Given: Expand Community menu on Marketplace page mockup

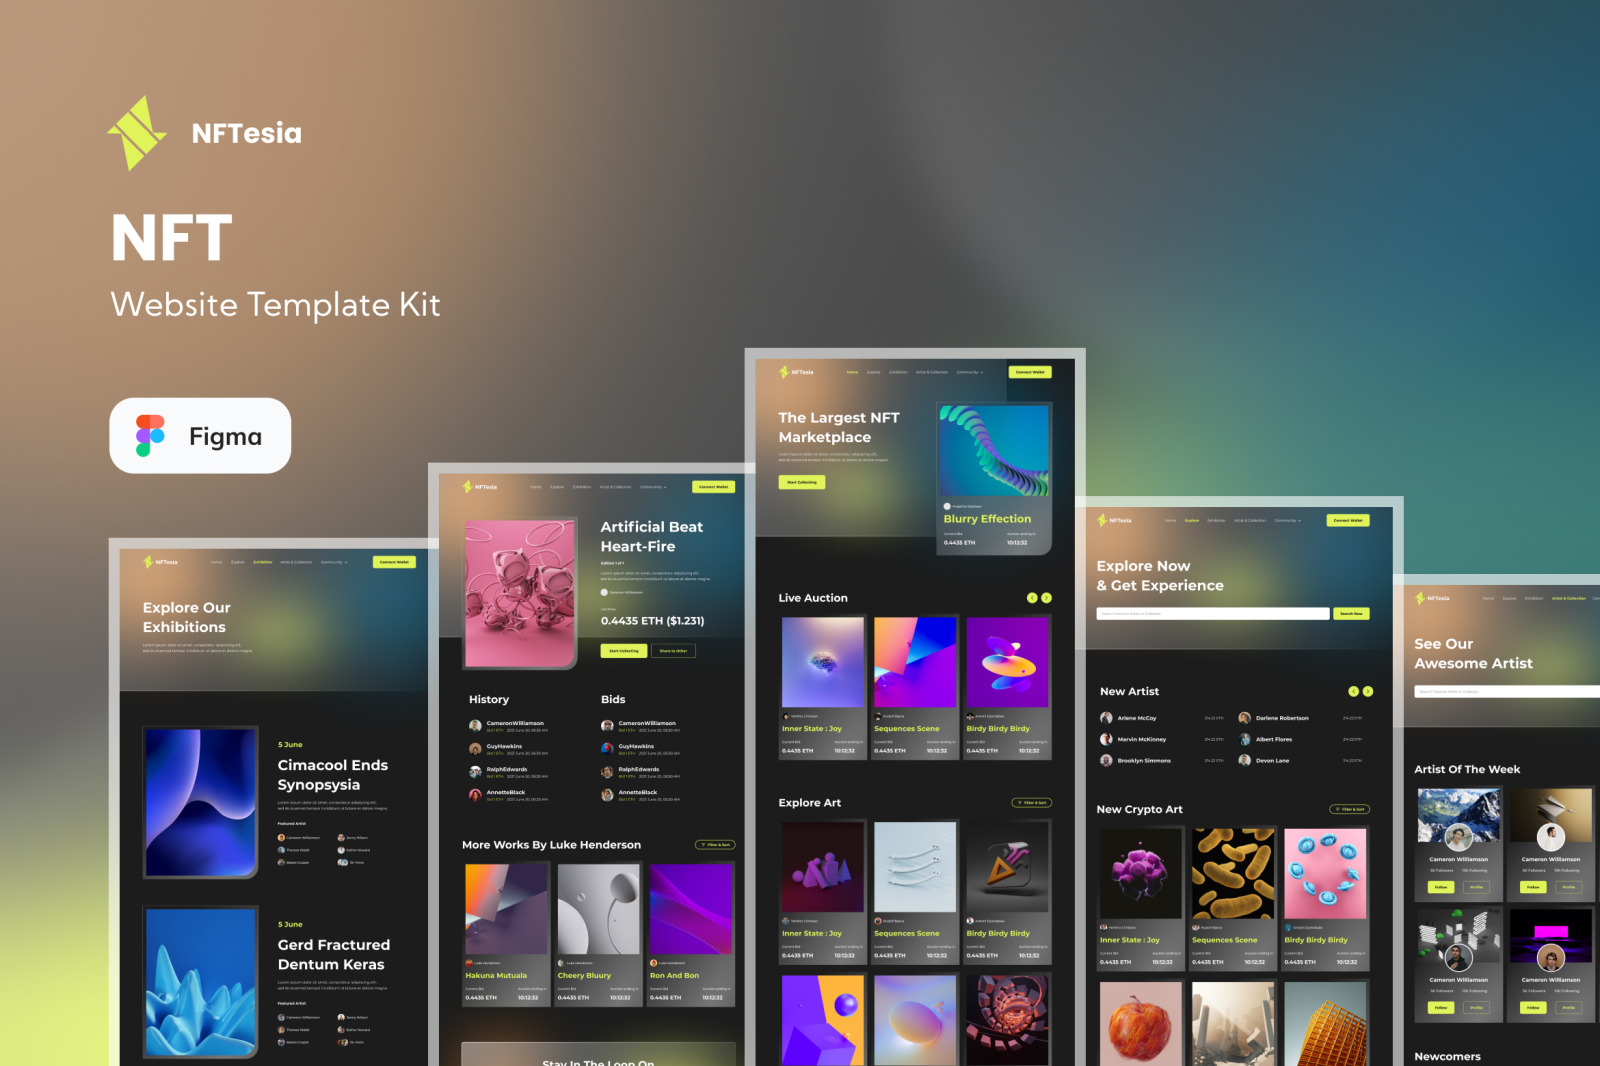Looking at the screenshot, I should point(969,372).
